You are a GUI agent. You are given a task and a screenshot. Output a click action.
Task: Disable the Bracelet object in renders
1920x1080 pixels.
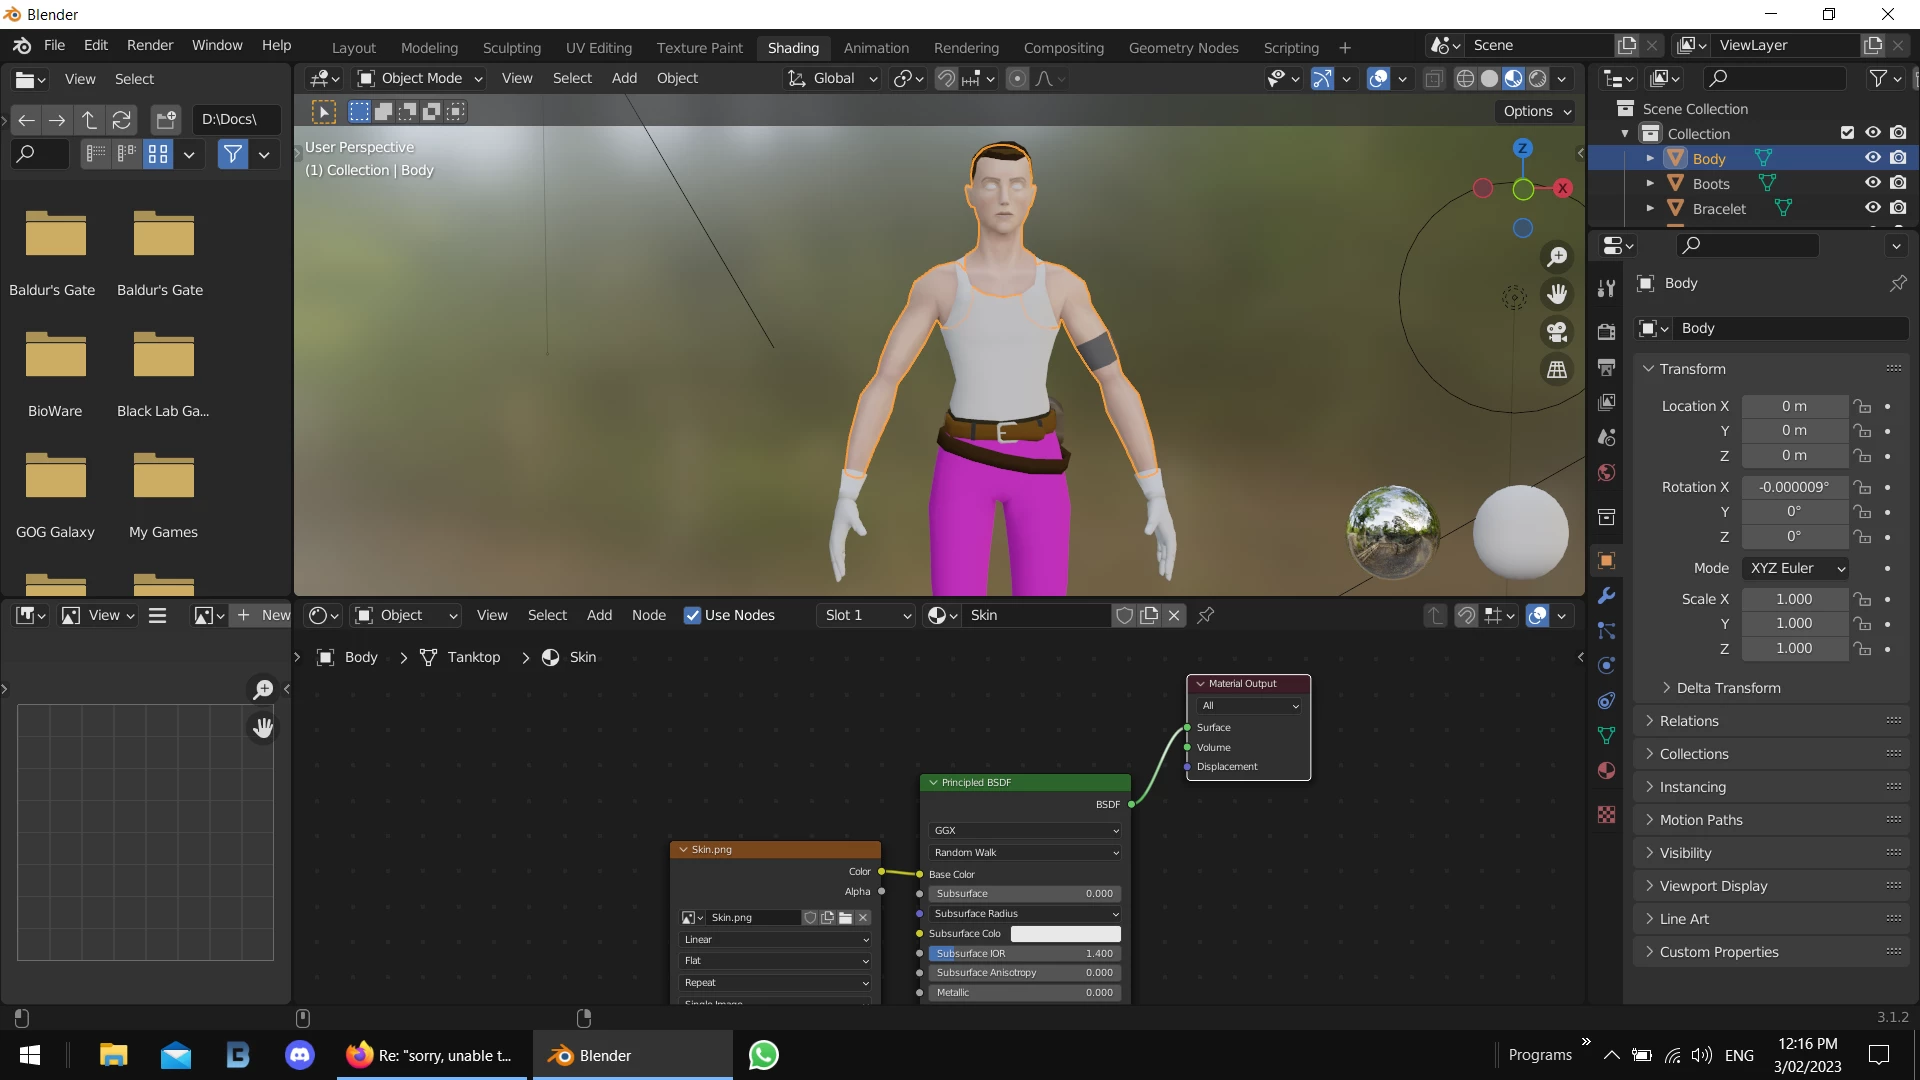point(1898,208)
